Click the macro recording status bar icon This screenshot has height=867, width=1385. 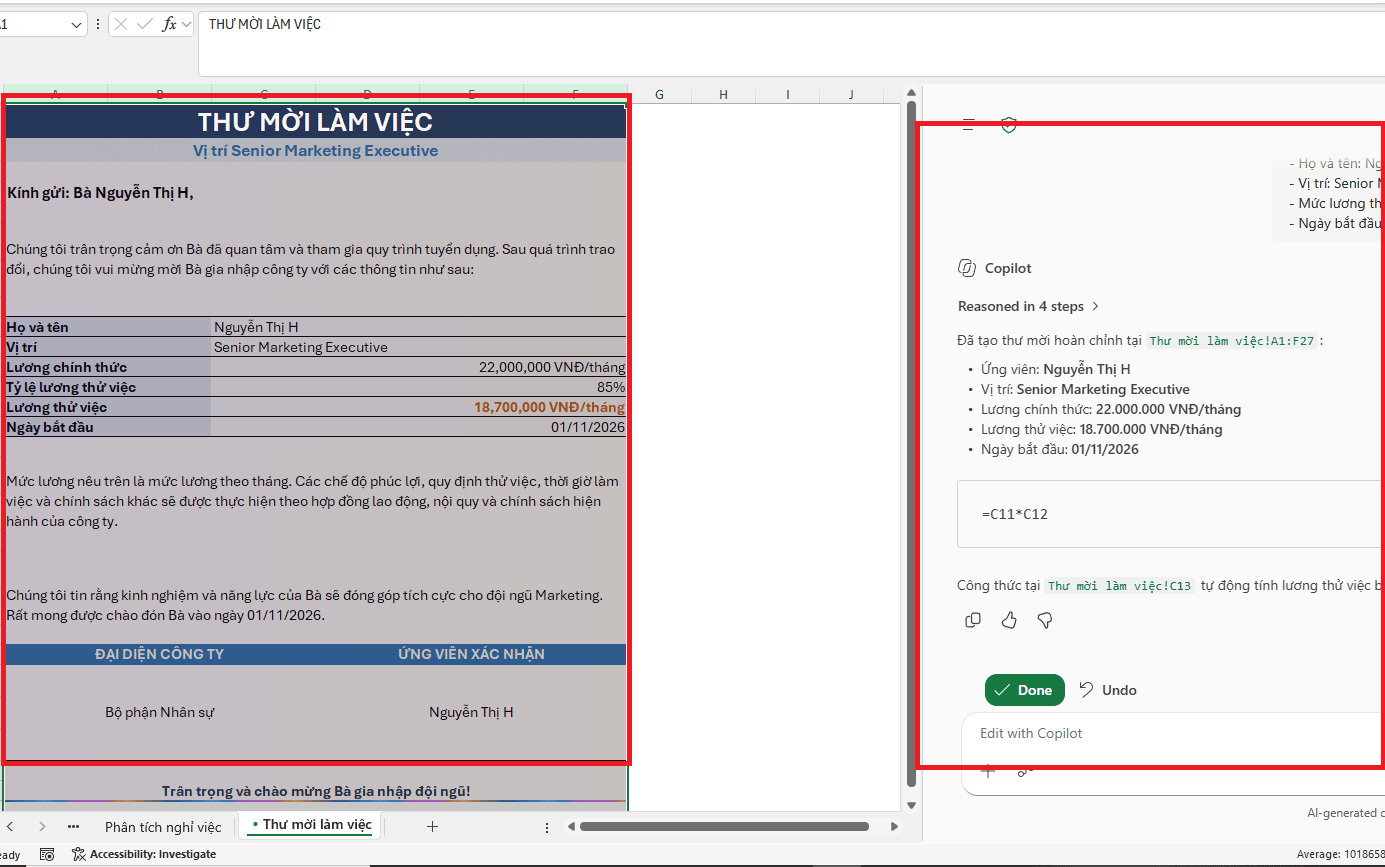click(47, 854)
